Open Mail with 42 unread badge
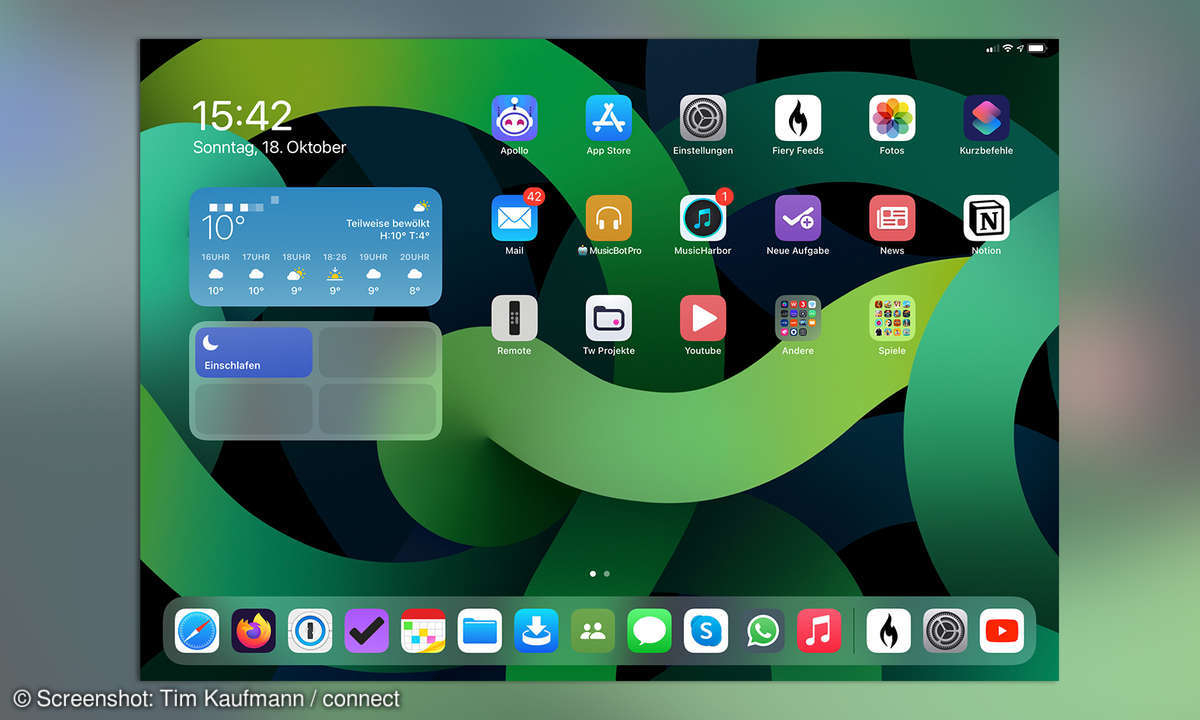 click(x=514, y=218)
